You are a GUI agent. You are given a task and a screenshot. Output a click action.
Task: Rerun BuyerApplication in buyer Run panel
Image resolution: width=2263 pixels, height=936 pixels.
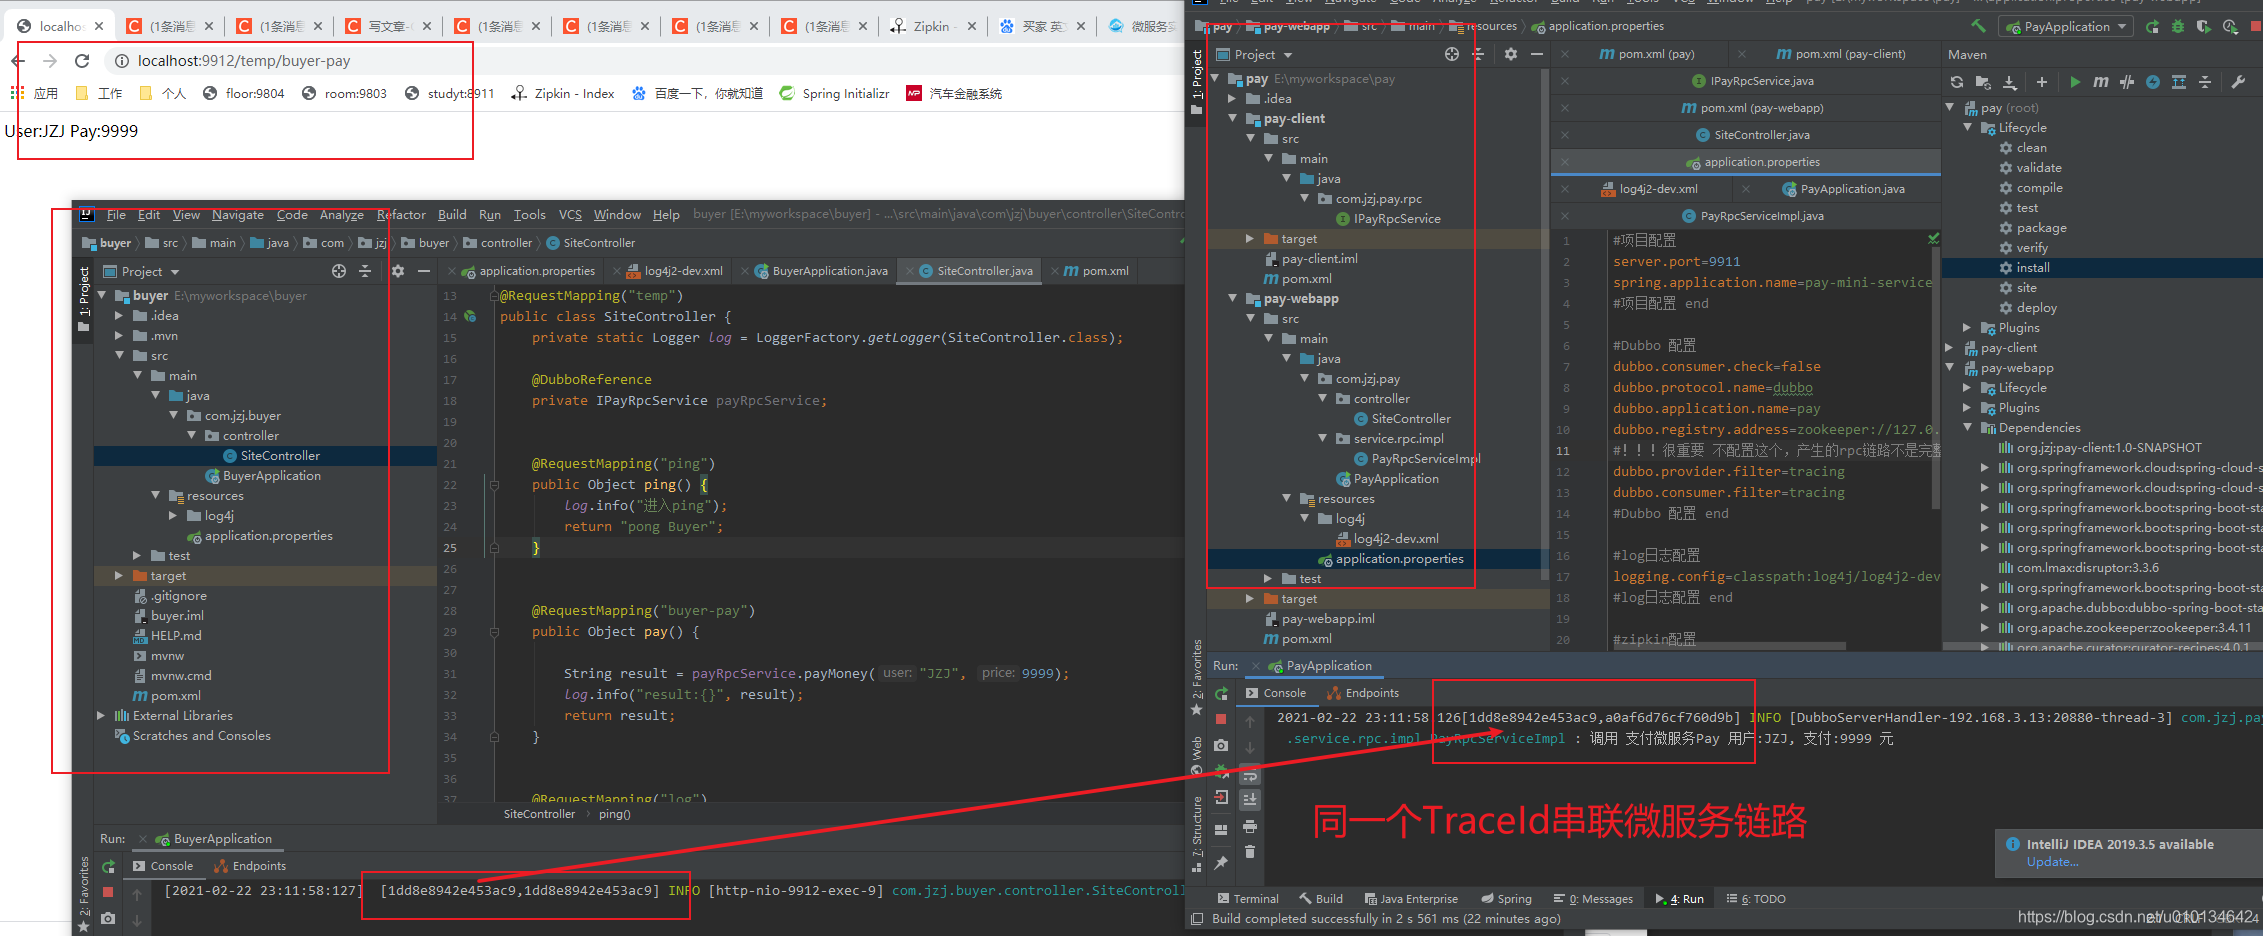pos(109,866)
